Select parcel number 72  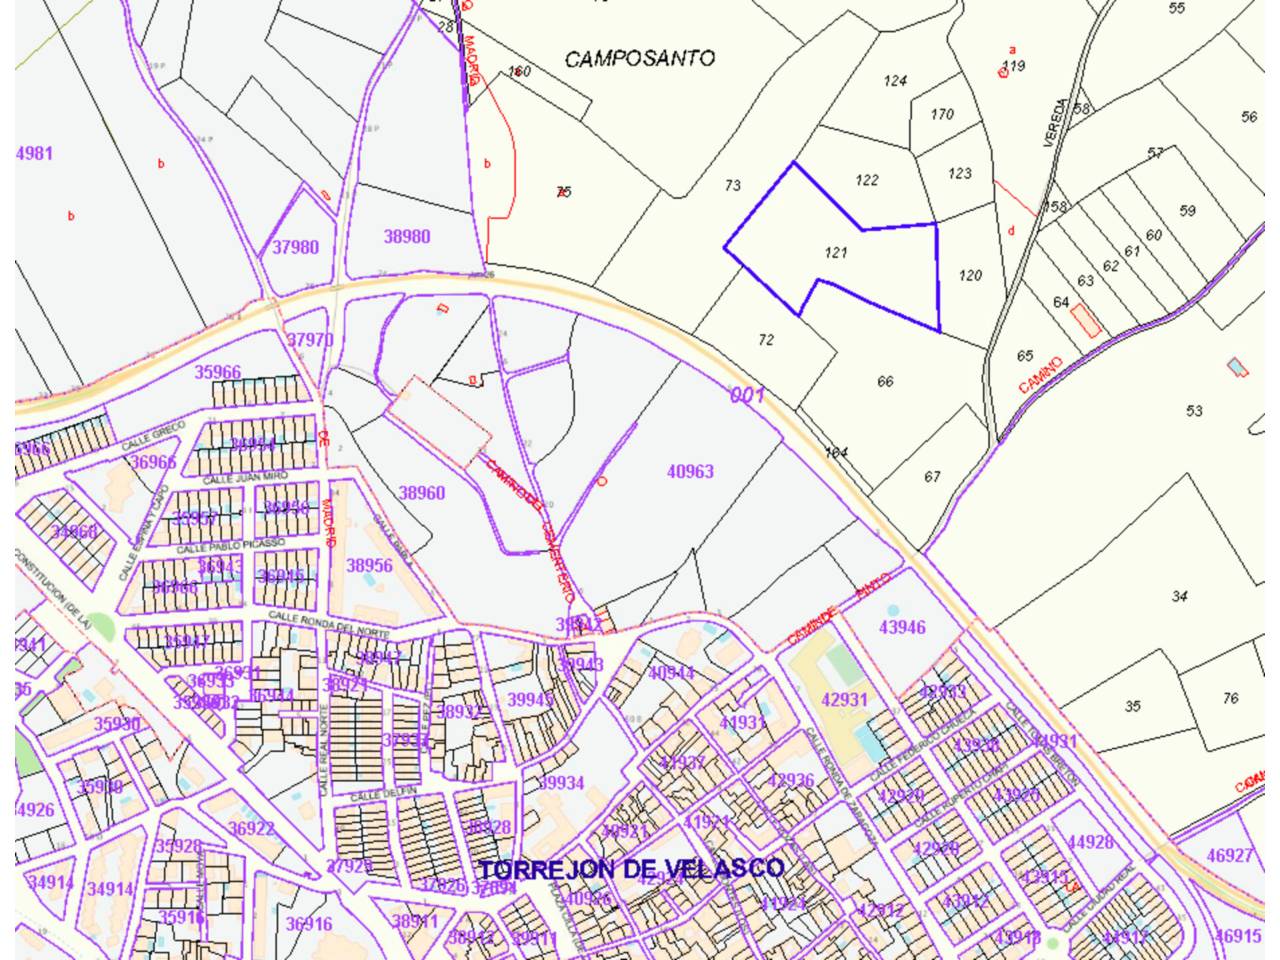766,340
